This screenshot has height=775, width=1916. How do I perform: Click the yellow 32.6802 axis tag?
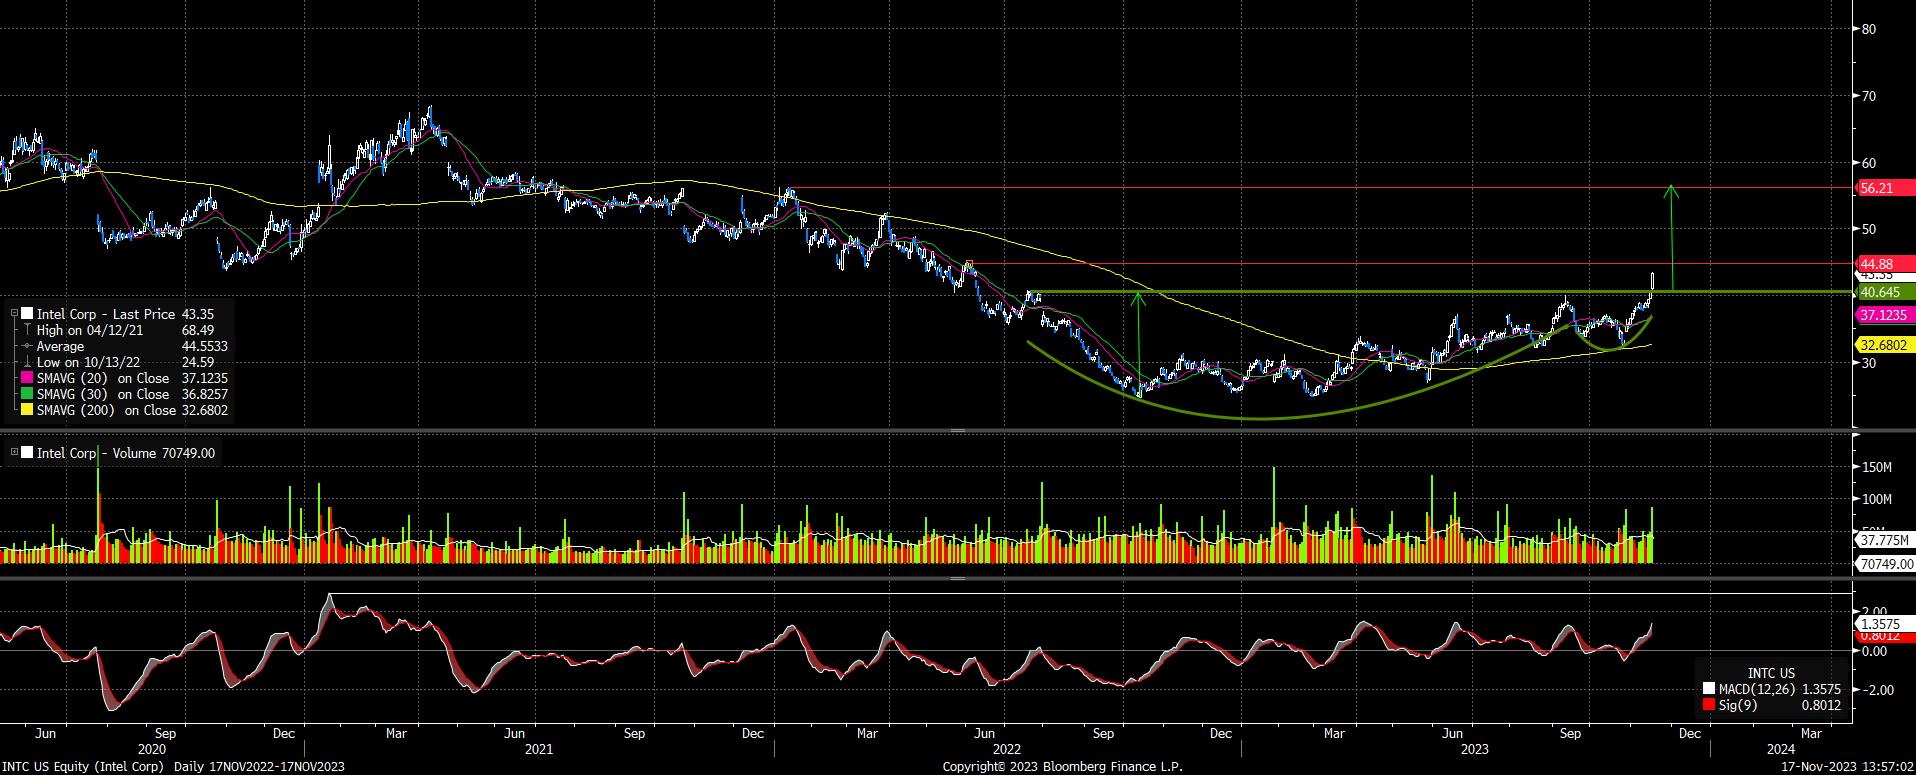point(1884,345)
